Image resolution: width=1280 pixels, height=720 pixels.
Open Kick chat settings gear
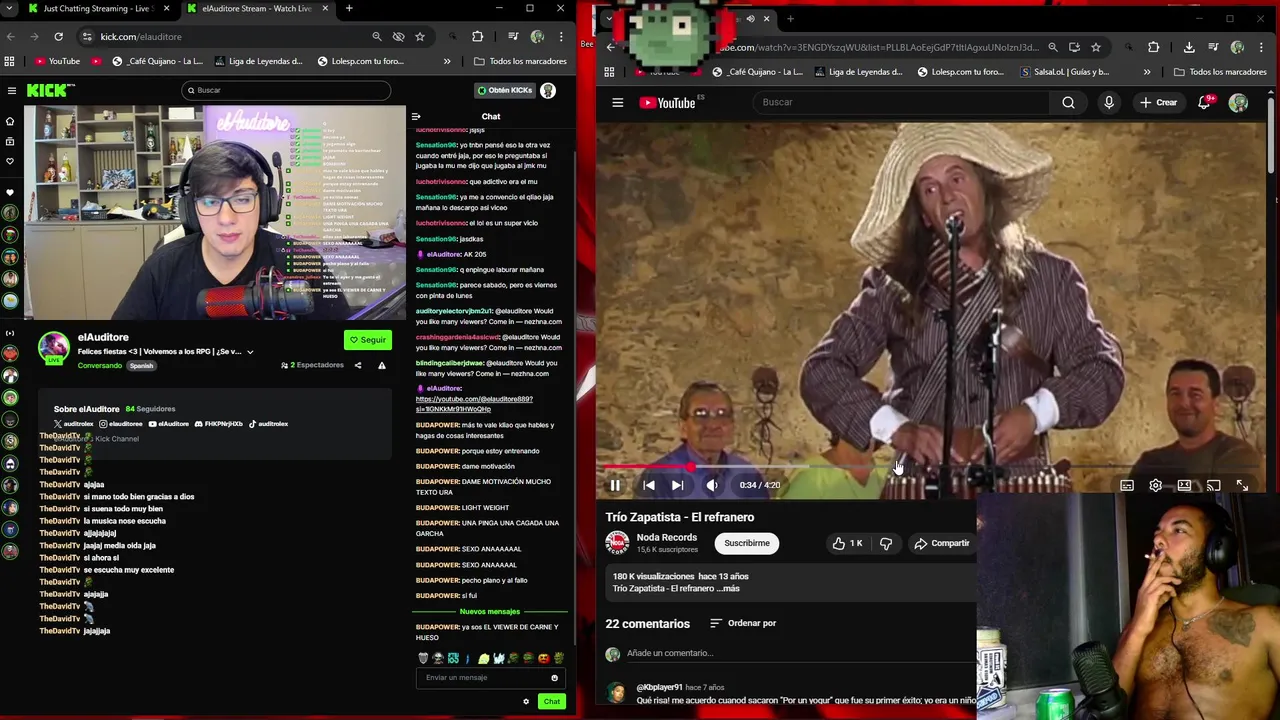[526, 701]
